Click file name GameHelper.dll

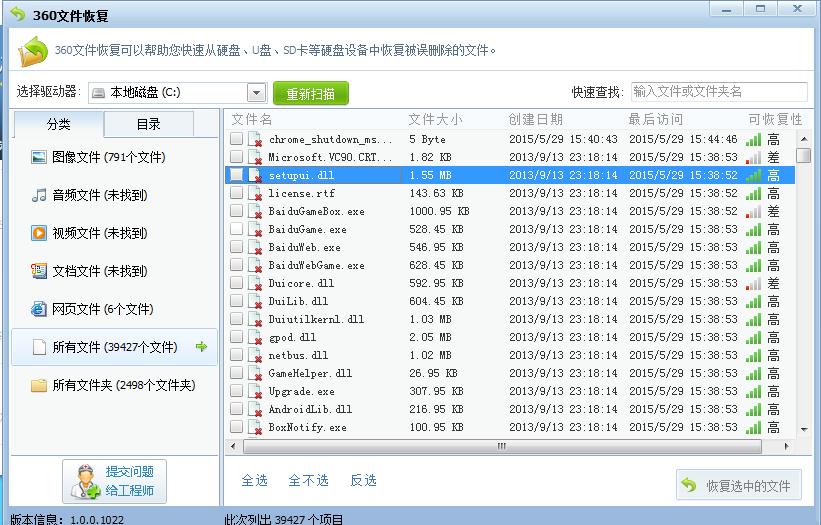coord(310,373)
